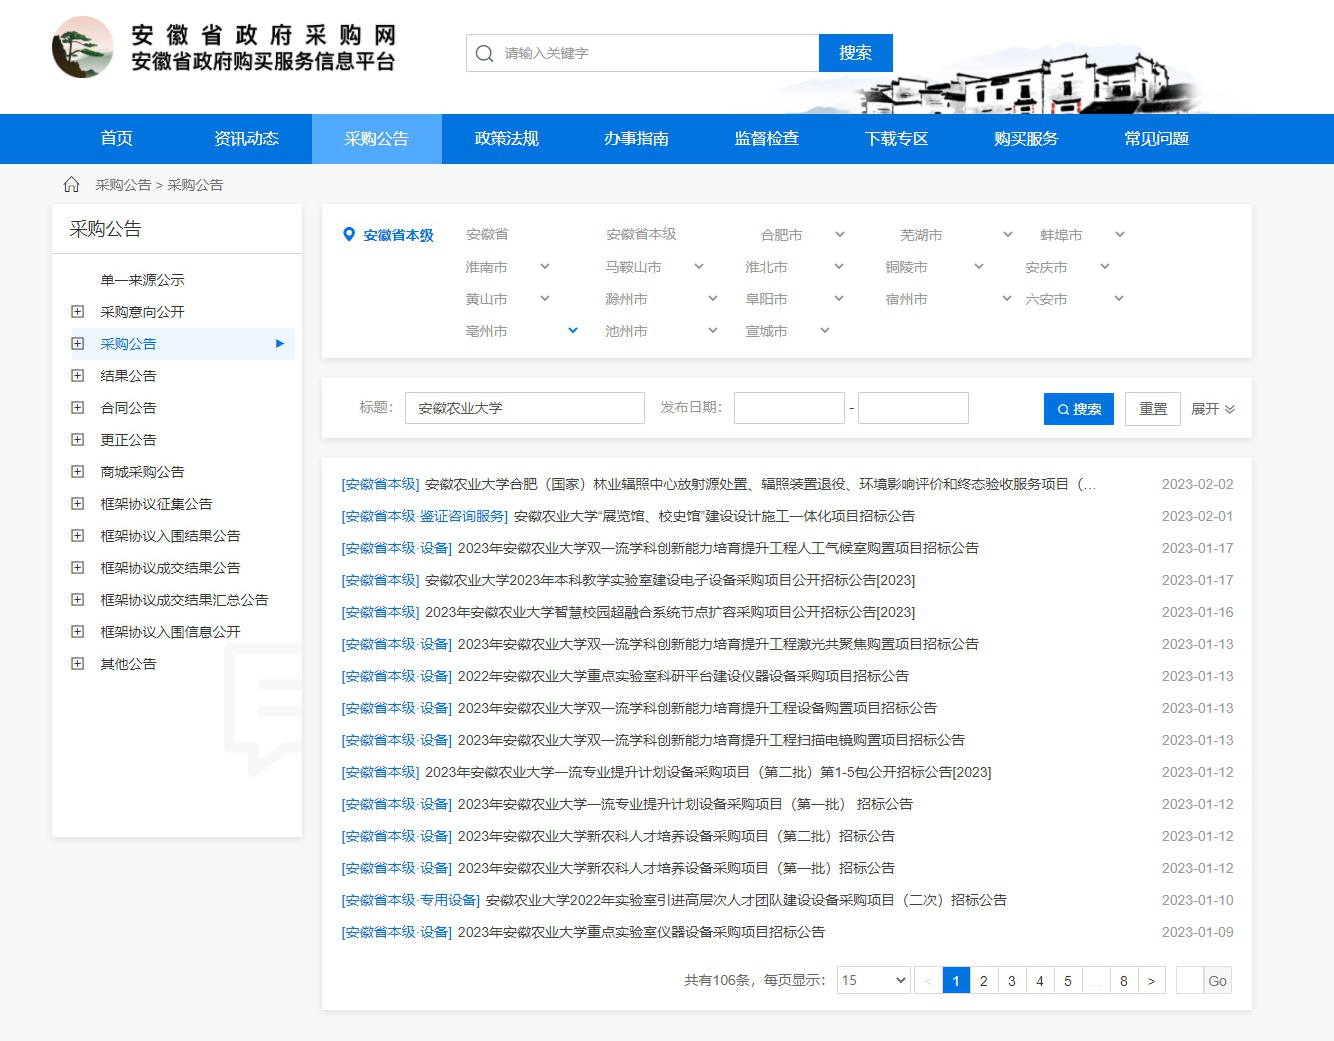Click the magnifier icon in search box
Viewport: 1334px width, 1041px height.
click(x=485, y=54)
